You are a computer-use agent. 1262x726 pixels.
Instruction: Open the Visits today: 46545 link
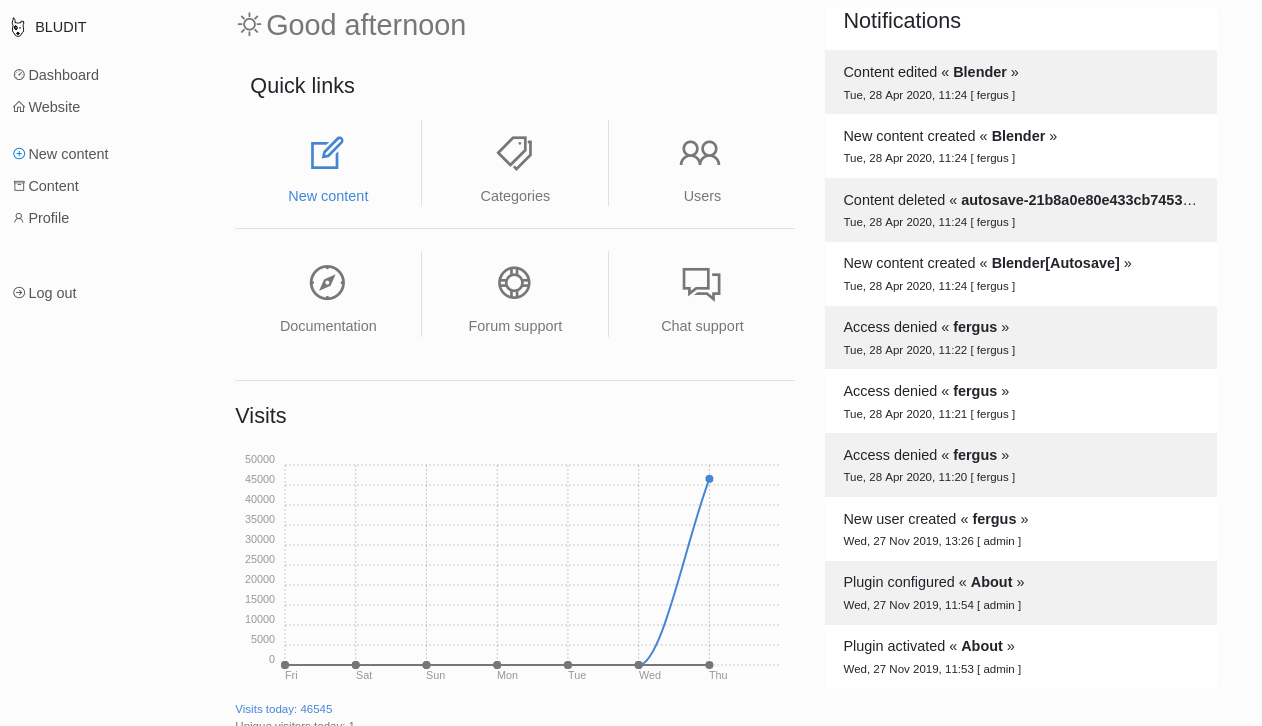coord(283,708)
